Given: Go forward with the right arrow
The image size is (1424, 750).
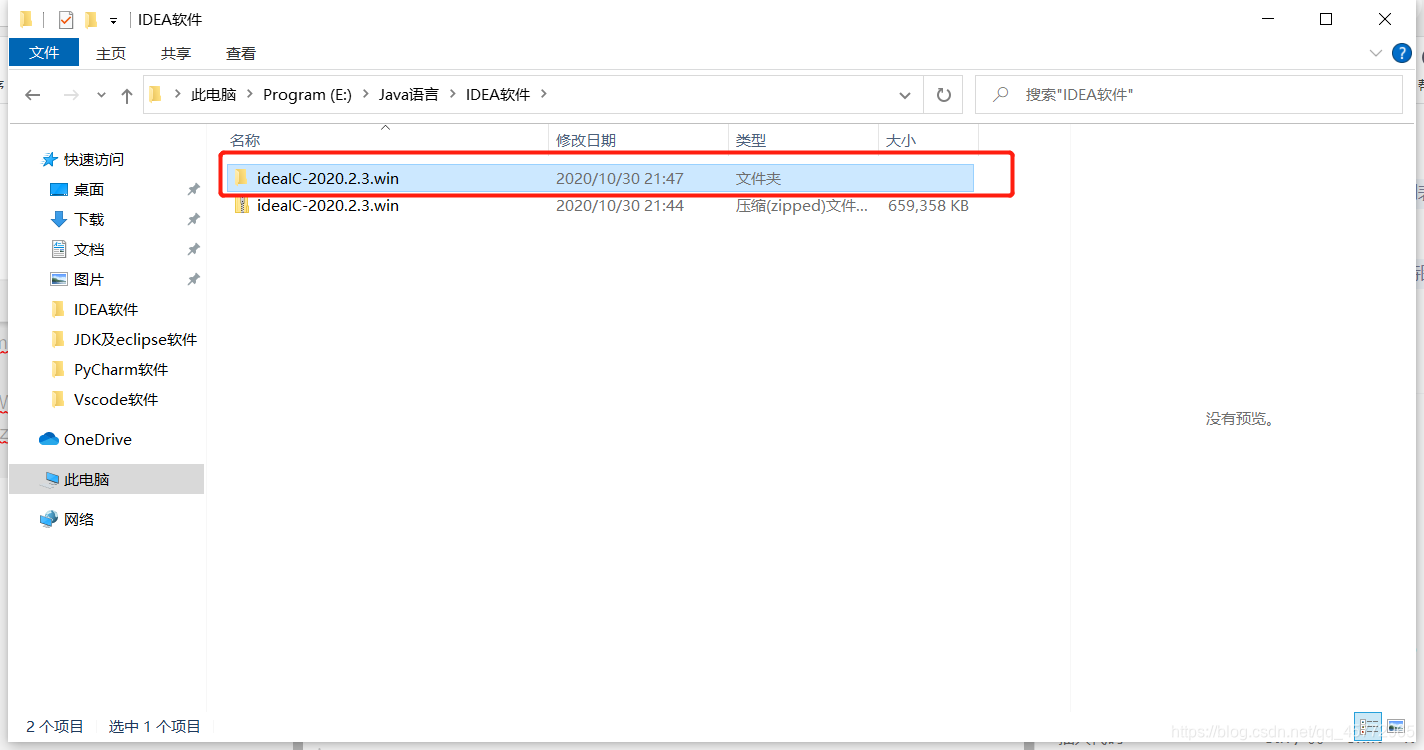Looking at the screenshot, I should pos(71,95).
